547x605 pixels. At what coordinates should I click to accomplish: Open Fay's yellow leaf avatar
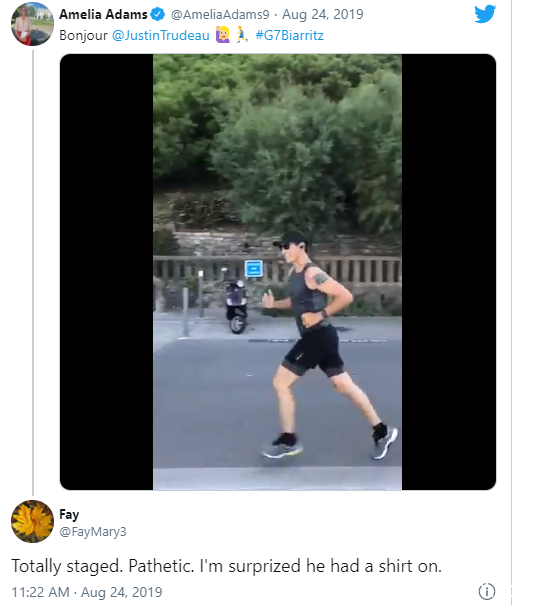click(x=32, y=521)
